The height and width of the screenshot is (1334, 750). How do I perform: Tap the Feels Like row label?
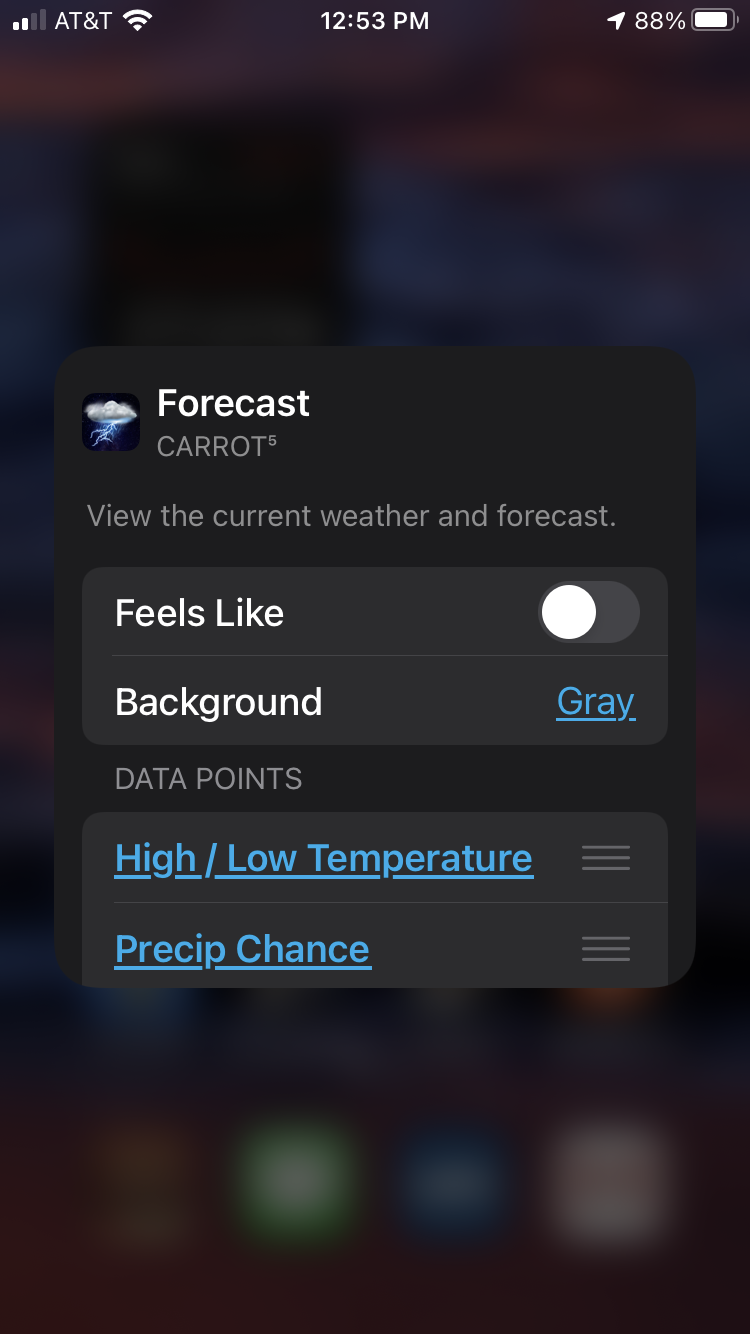tap(200, 613)
